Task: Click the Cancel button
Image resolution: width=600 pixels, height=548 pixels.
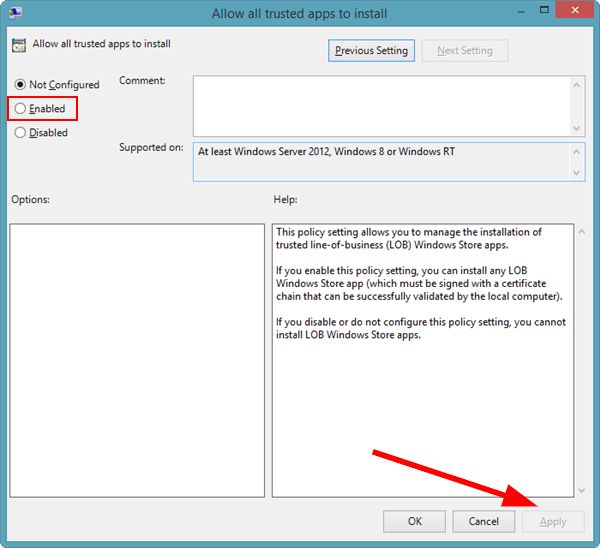Action: click(484, 521)
